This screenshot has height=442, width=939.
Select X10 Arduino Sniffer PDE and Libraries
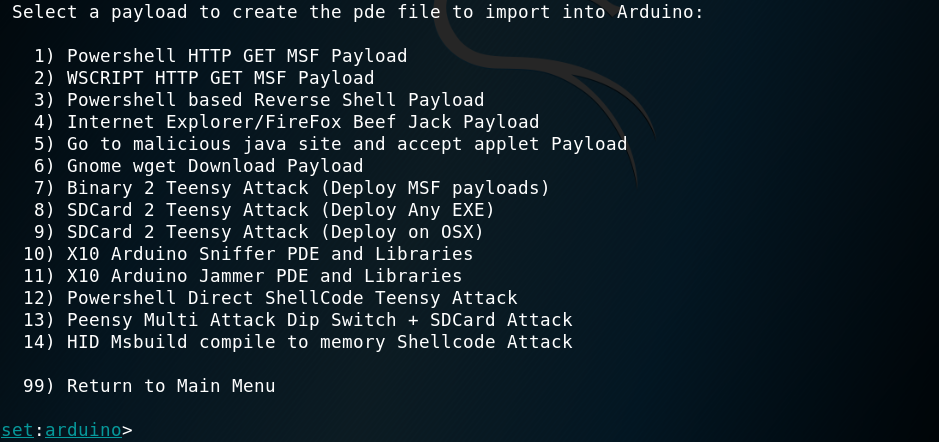click(x=270, y=253)
